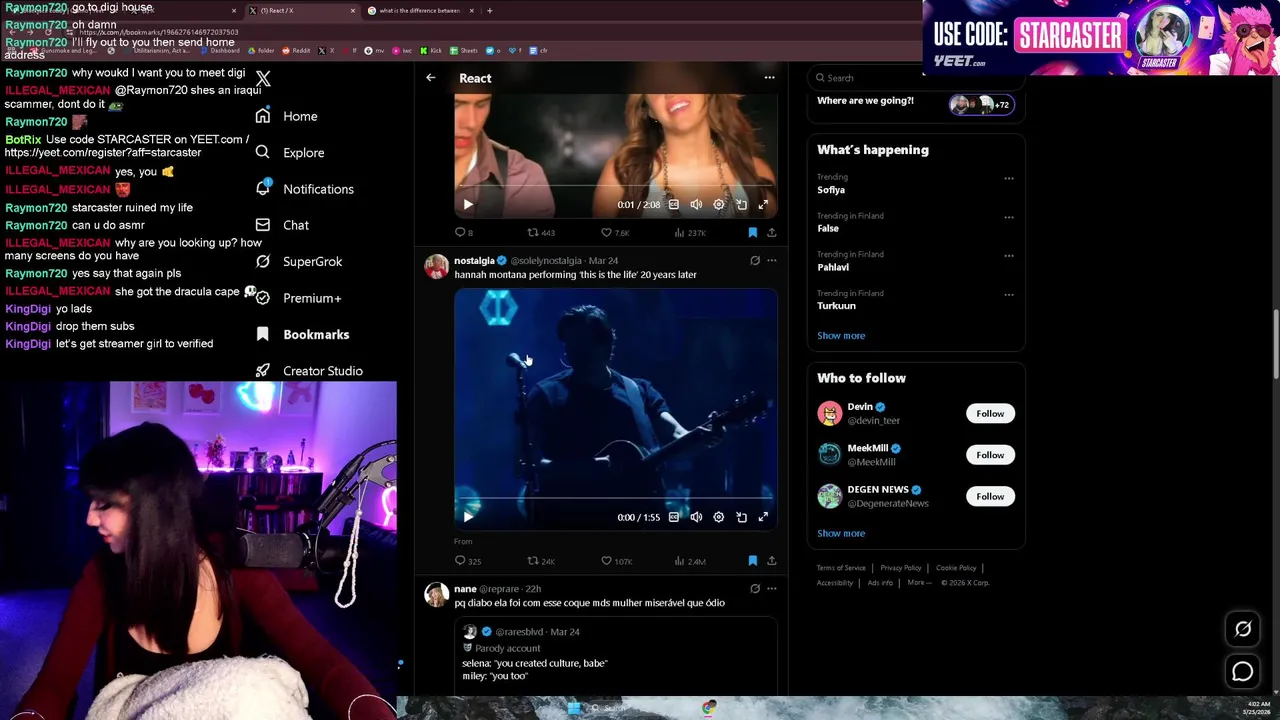Open options for the Sofiya trend
This screenshot has width=1280, height=720.
[1008, 178]
